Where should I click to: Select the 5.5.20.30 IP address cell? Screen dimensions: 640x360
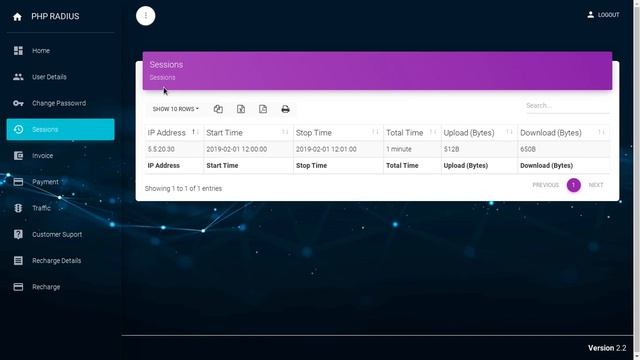coord(174,149)
